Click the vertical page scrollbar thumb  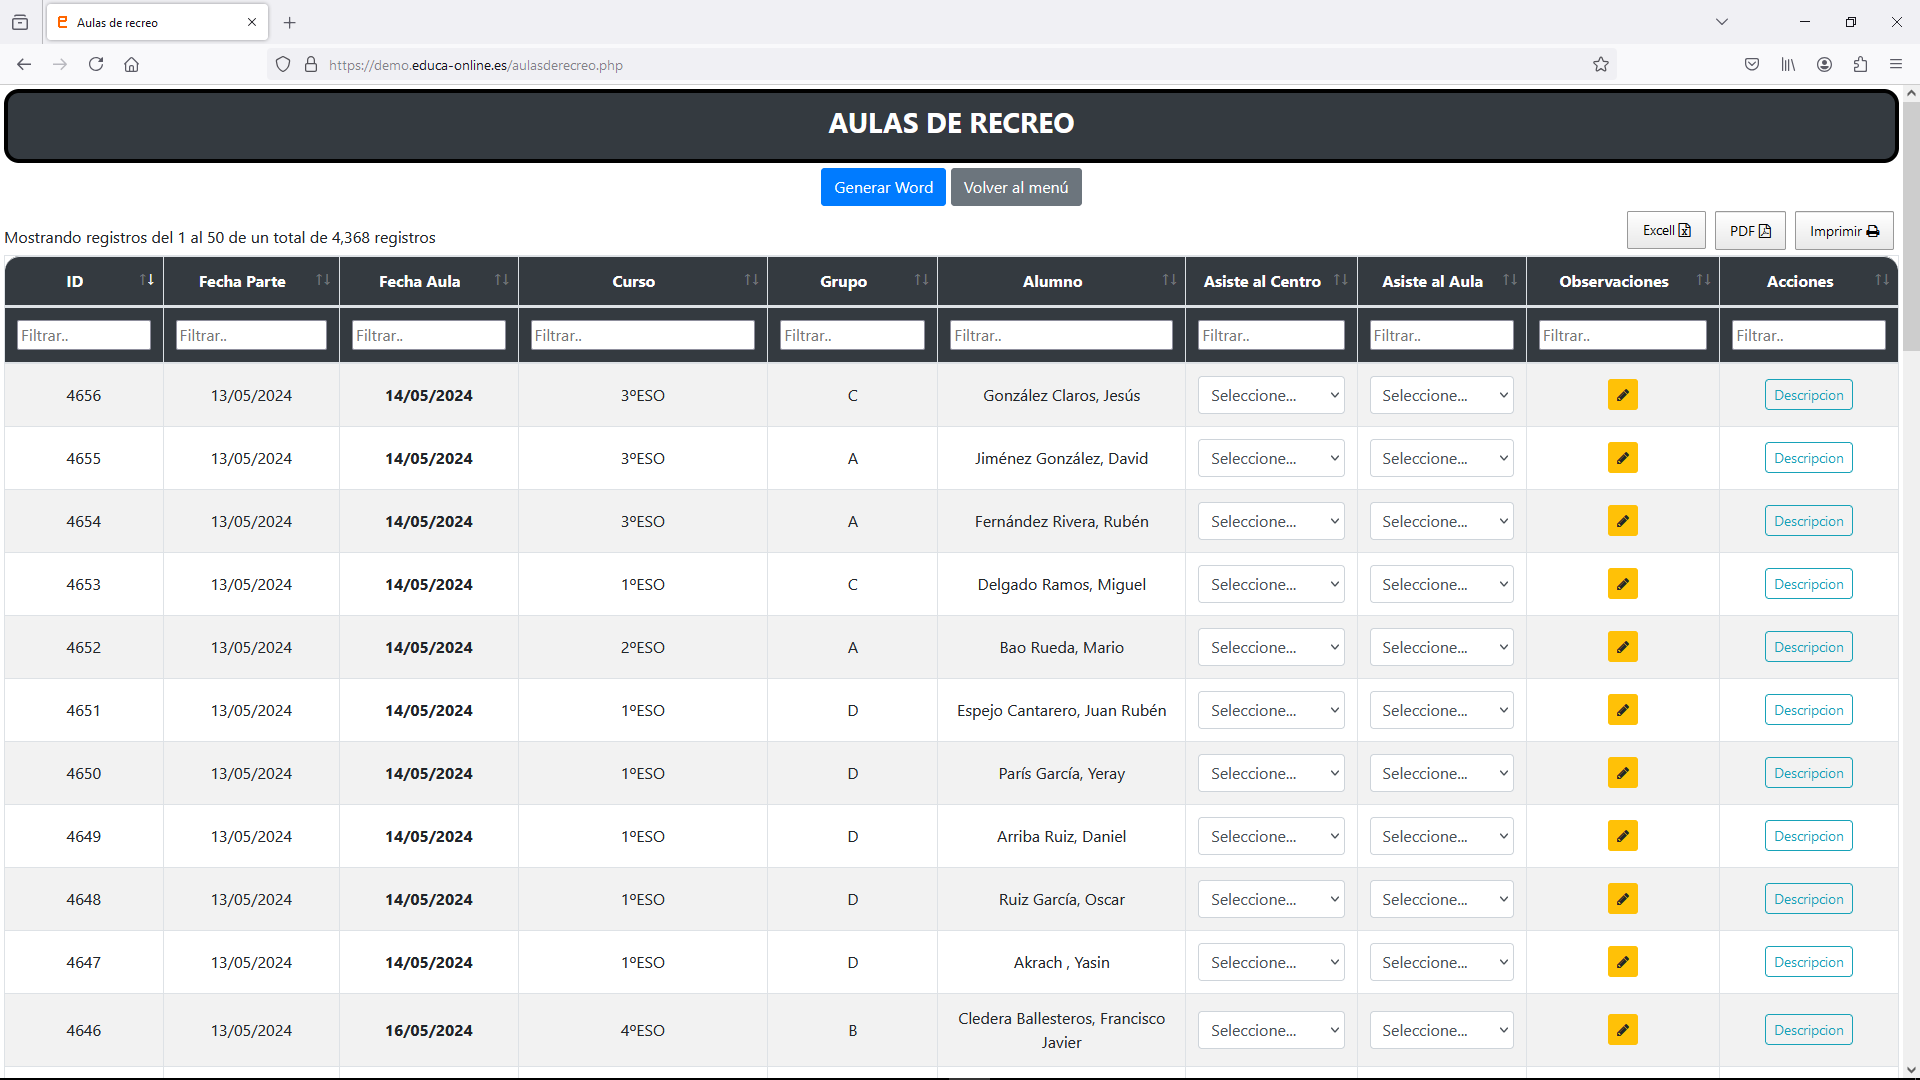[1910, 225]
